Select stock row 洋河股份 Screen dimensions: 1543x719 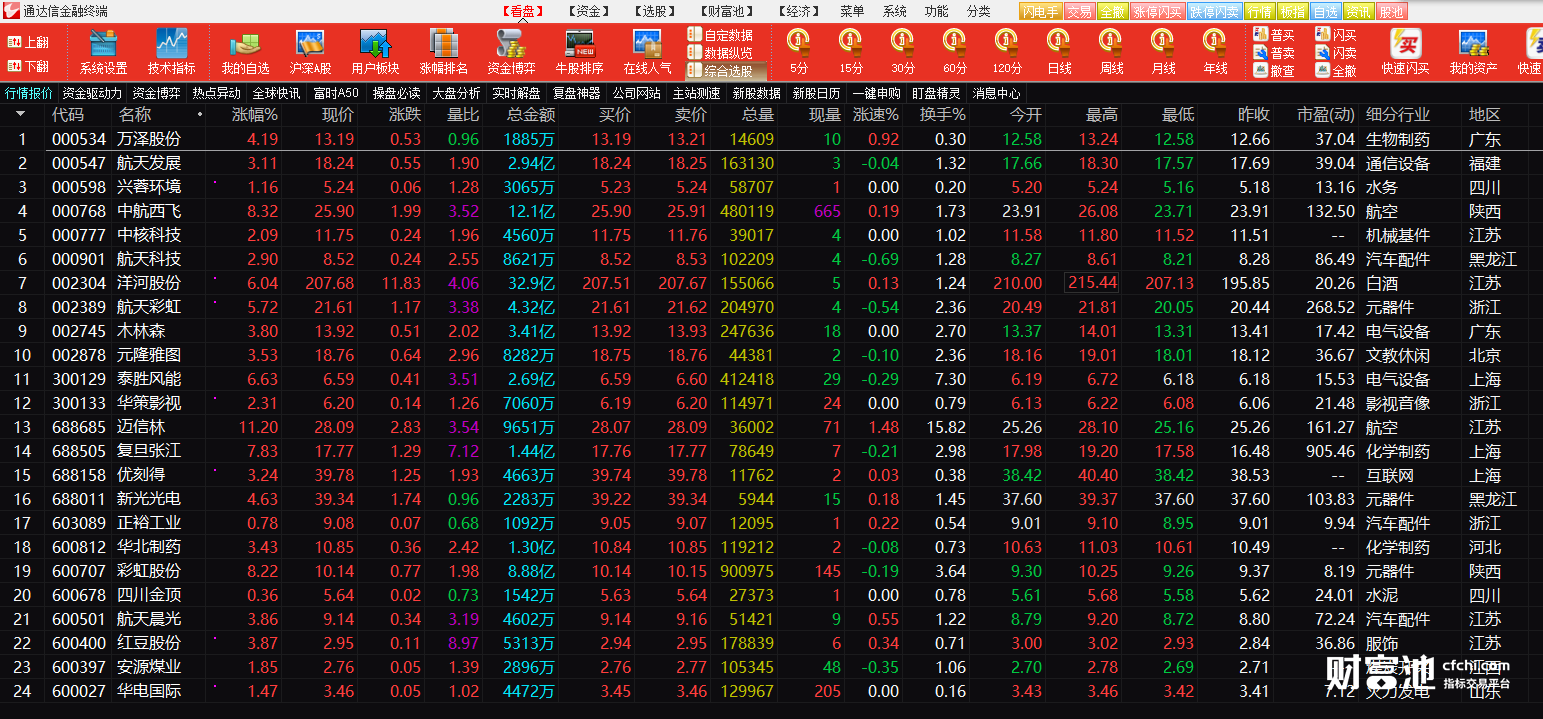(771, 283)
